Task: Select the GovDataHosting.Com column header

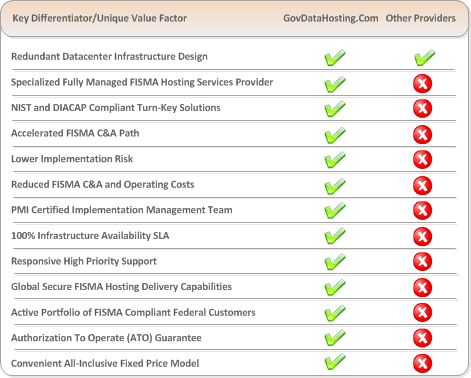Action: [x=331, y=18]
